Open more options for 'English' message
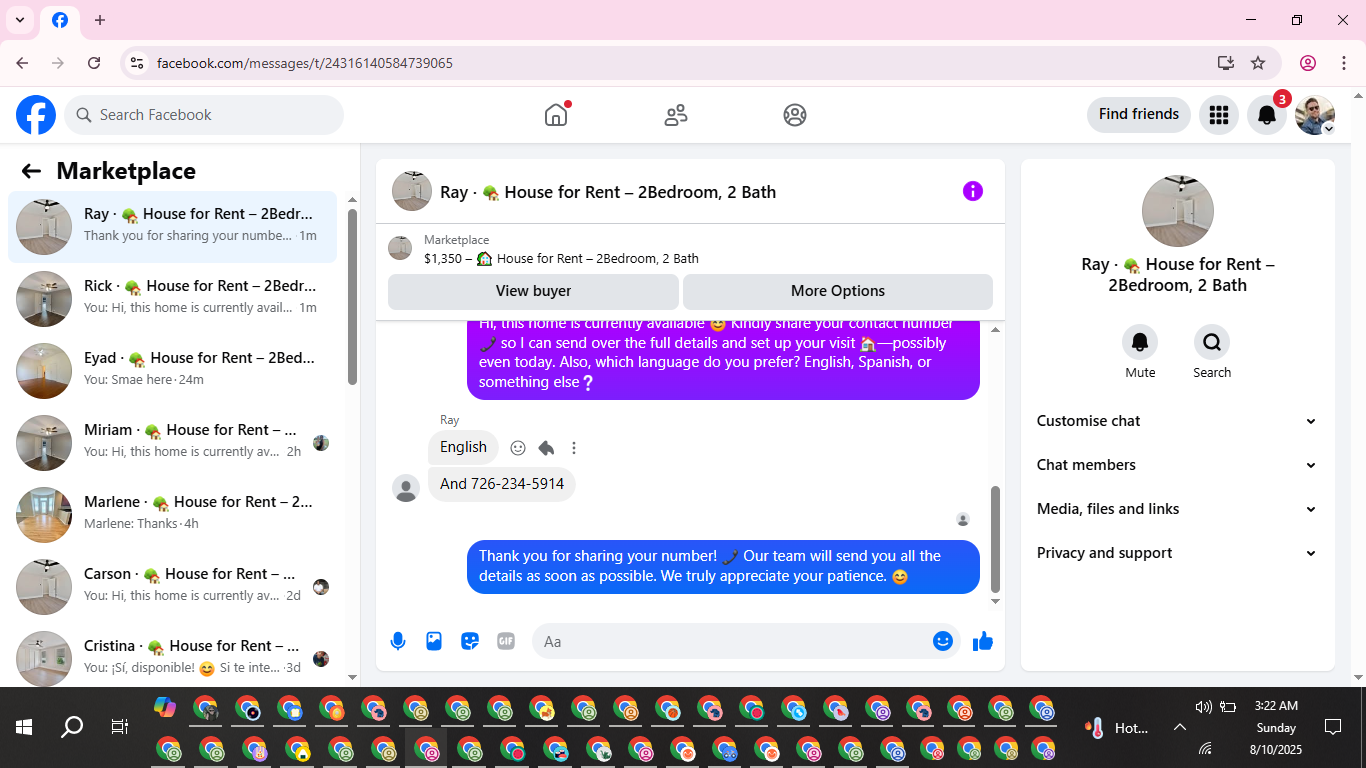The height and width of the screenshot is (768, 1366). tap(574, 448)
